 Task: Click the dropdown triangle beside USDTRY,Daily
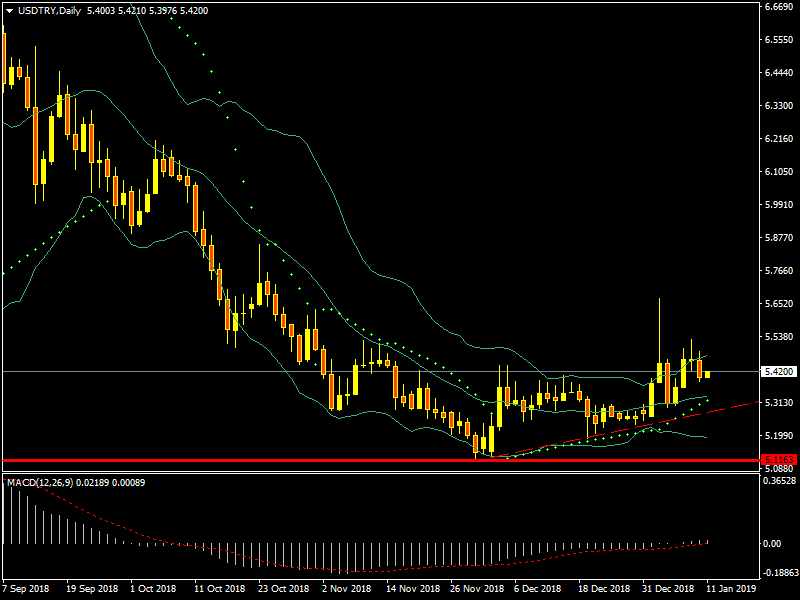pyautogui.click(x=9, y=11)
